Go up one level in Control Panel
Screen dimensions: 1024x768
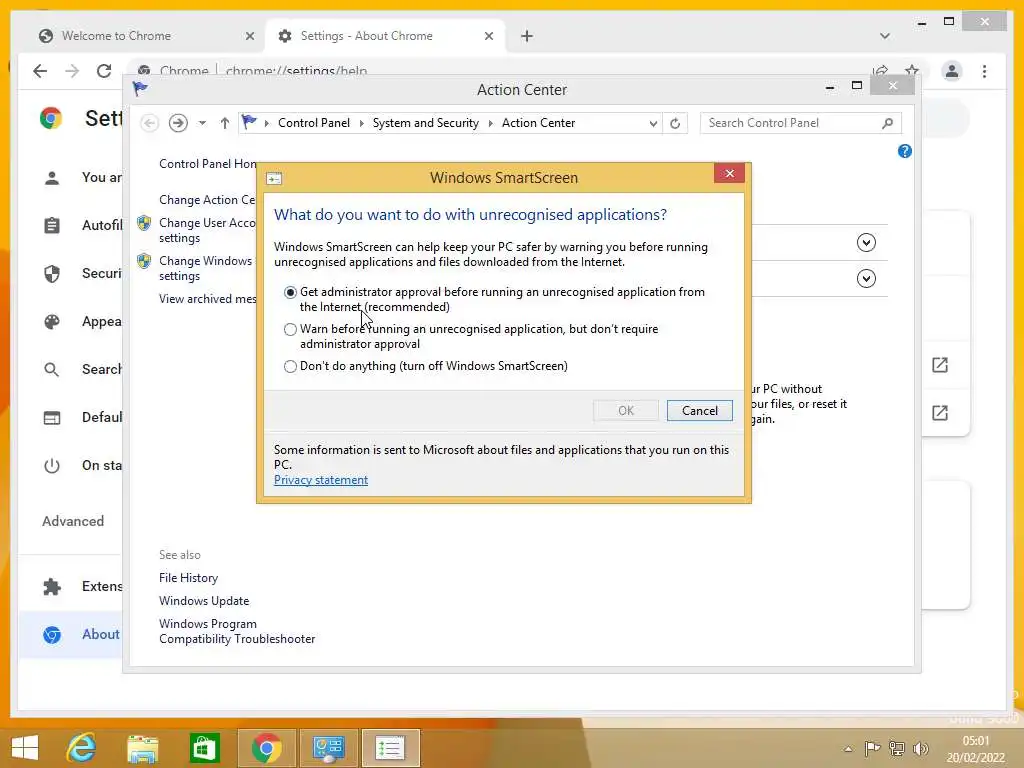(x=225, y=123)
